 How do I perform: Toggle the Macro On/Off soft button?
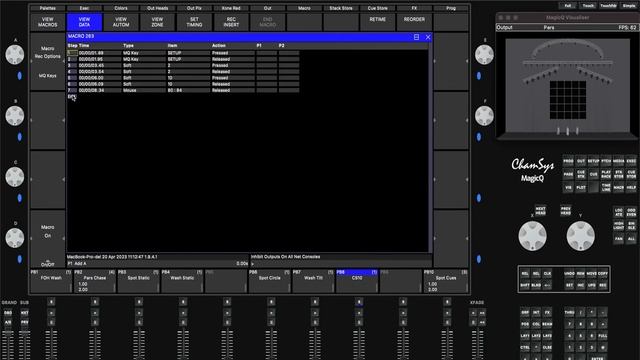click(x=47, y=239)
